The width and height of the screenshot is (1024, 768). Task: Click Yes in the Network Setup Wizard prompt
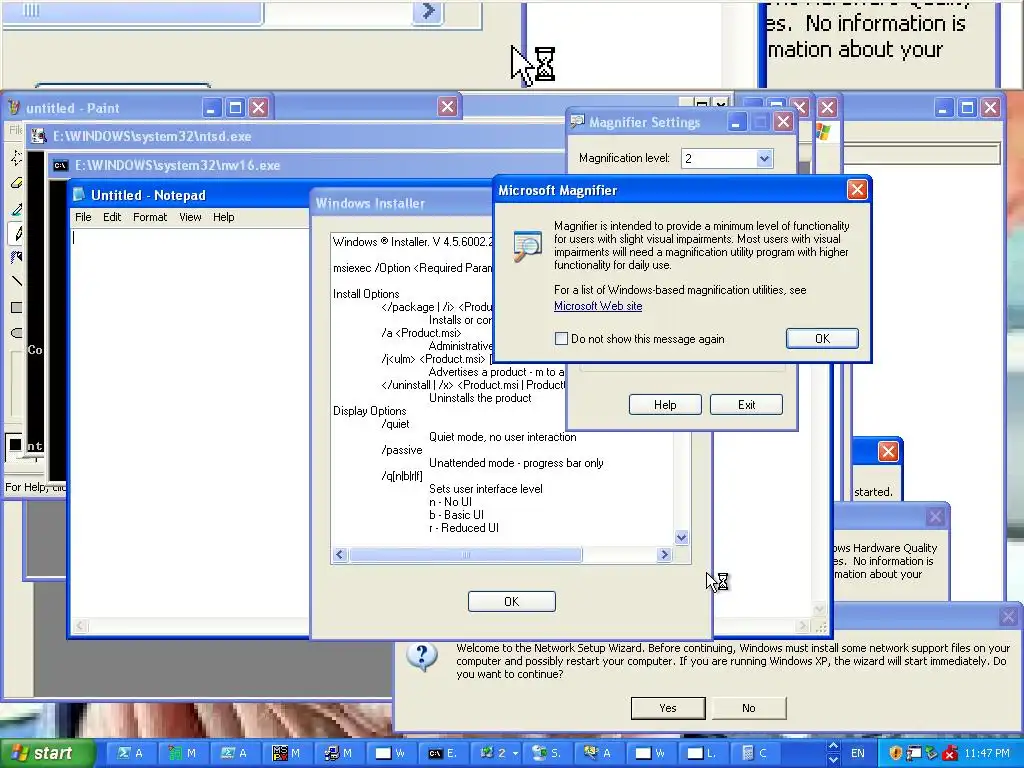coord(667,708)
